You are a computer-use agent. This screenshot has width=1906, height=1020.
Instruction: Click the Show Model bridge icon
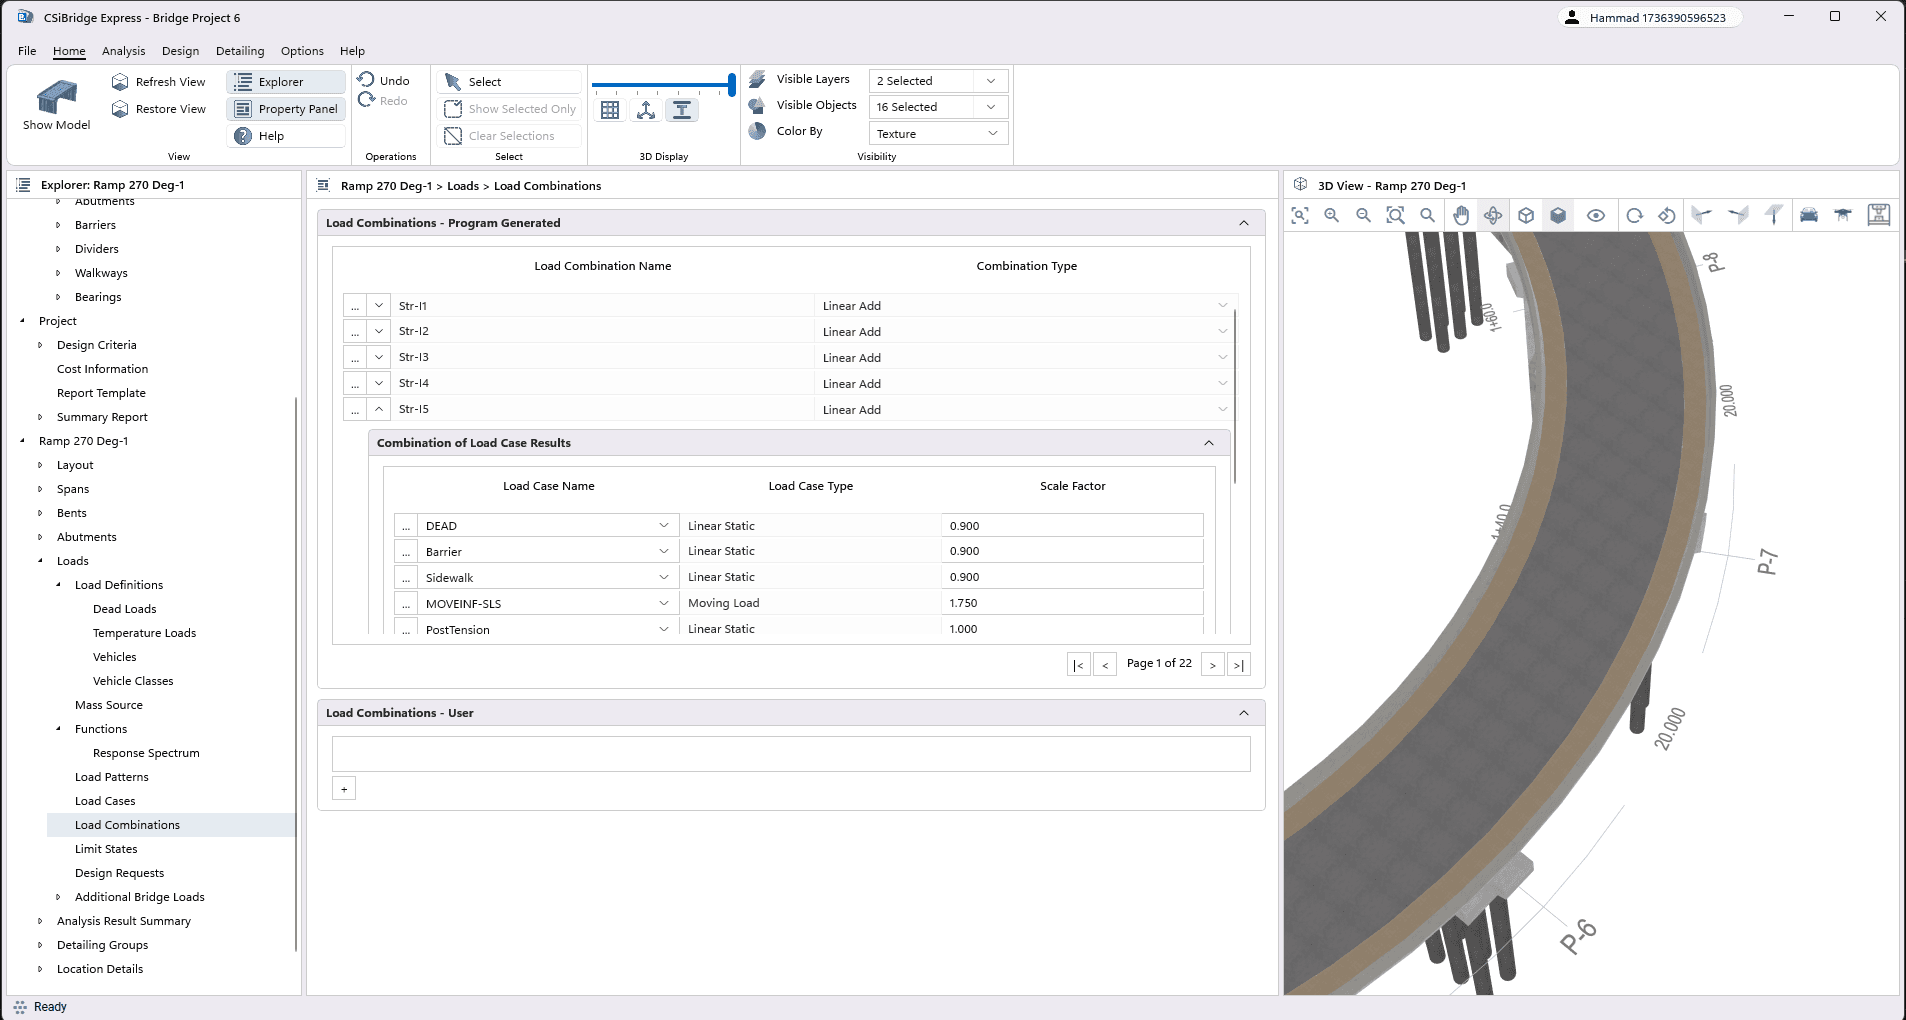(57, 98)
